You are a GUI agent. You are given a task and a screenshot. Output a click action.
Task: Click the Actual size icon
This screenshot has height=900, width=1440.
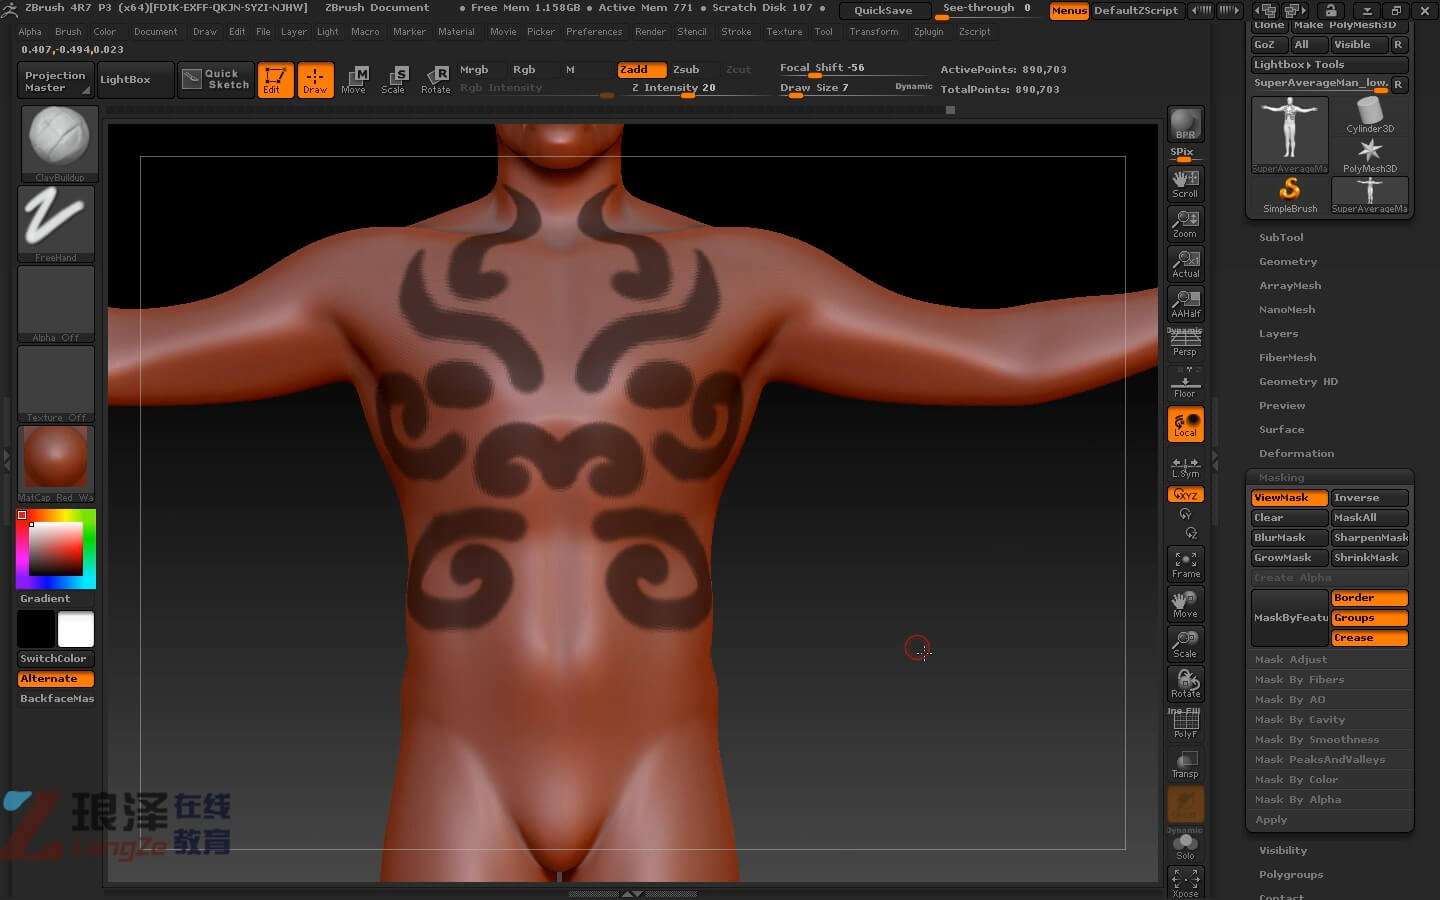click(x=1185, y=264)
